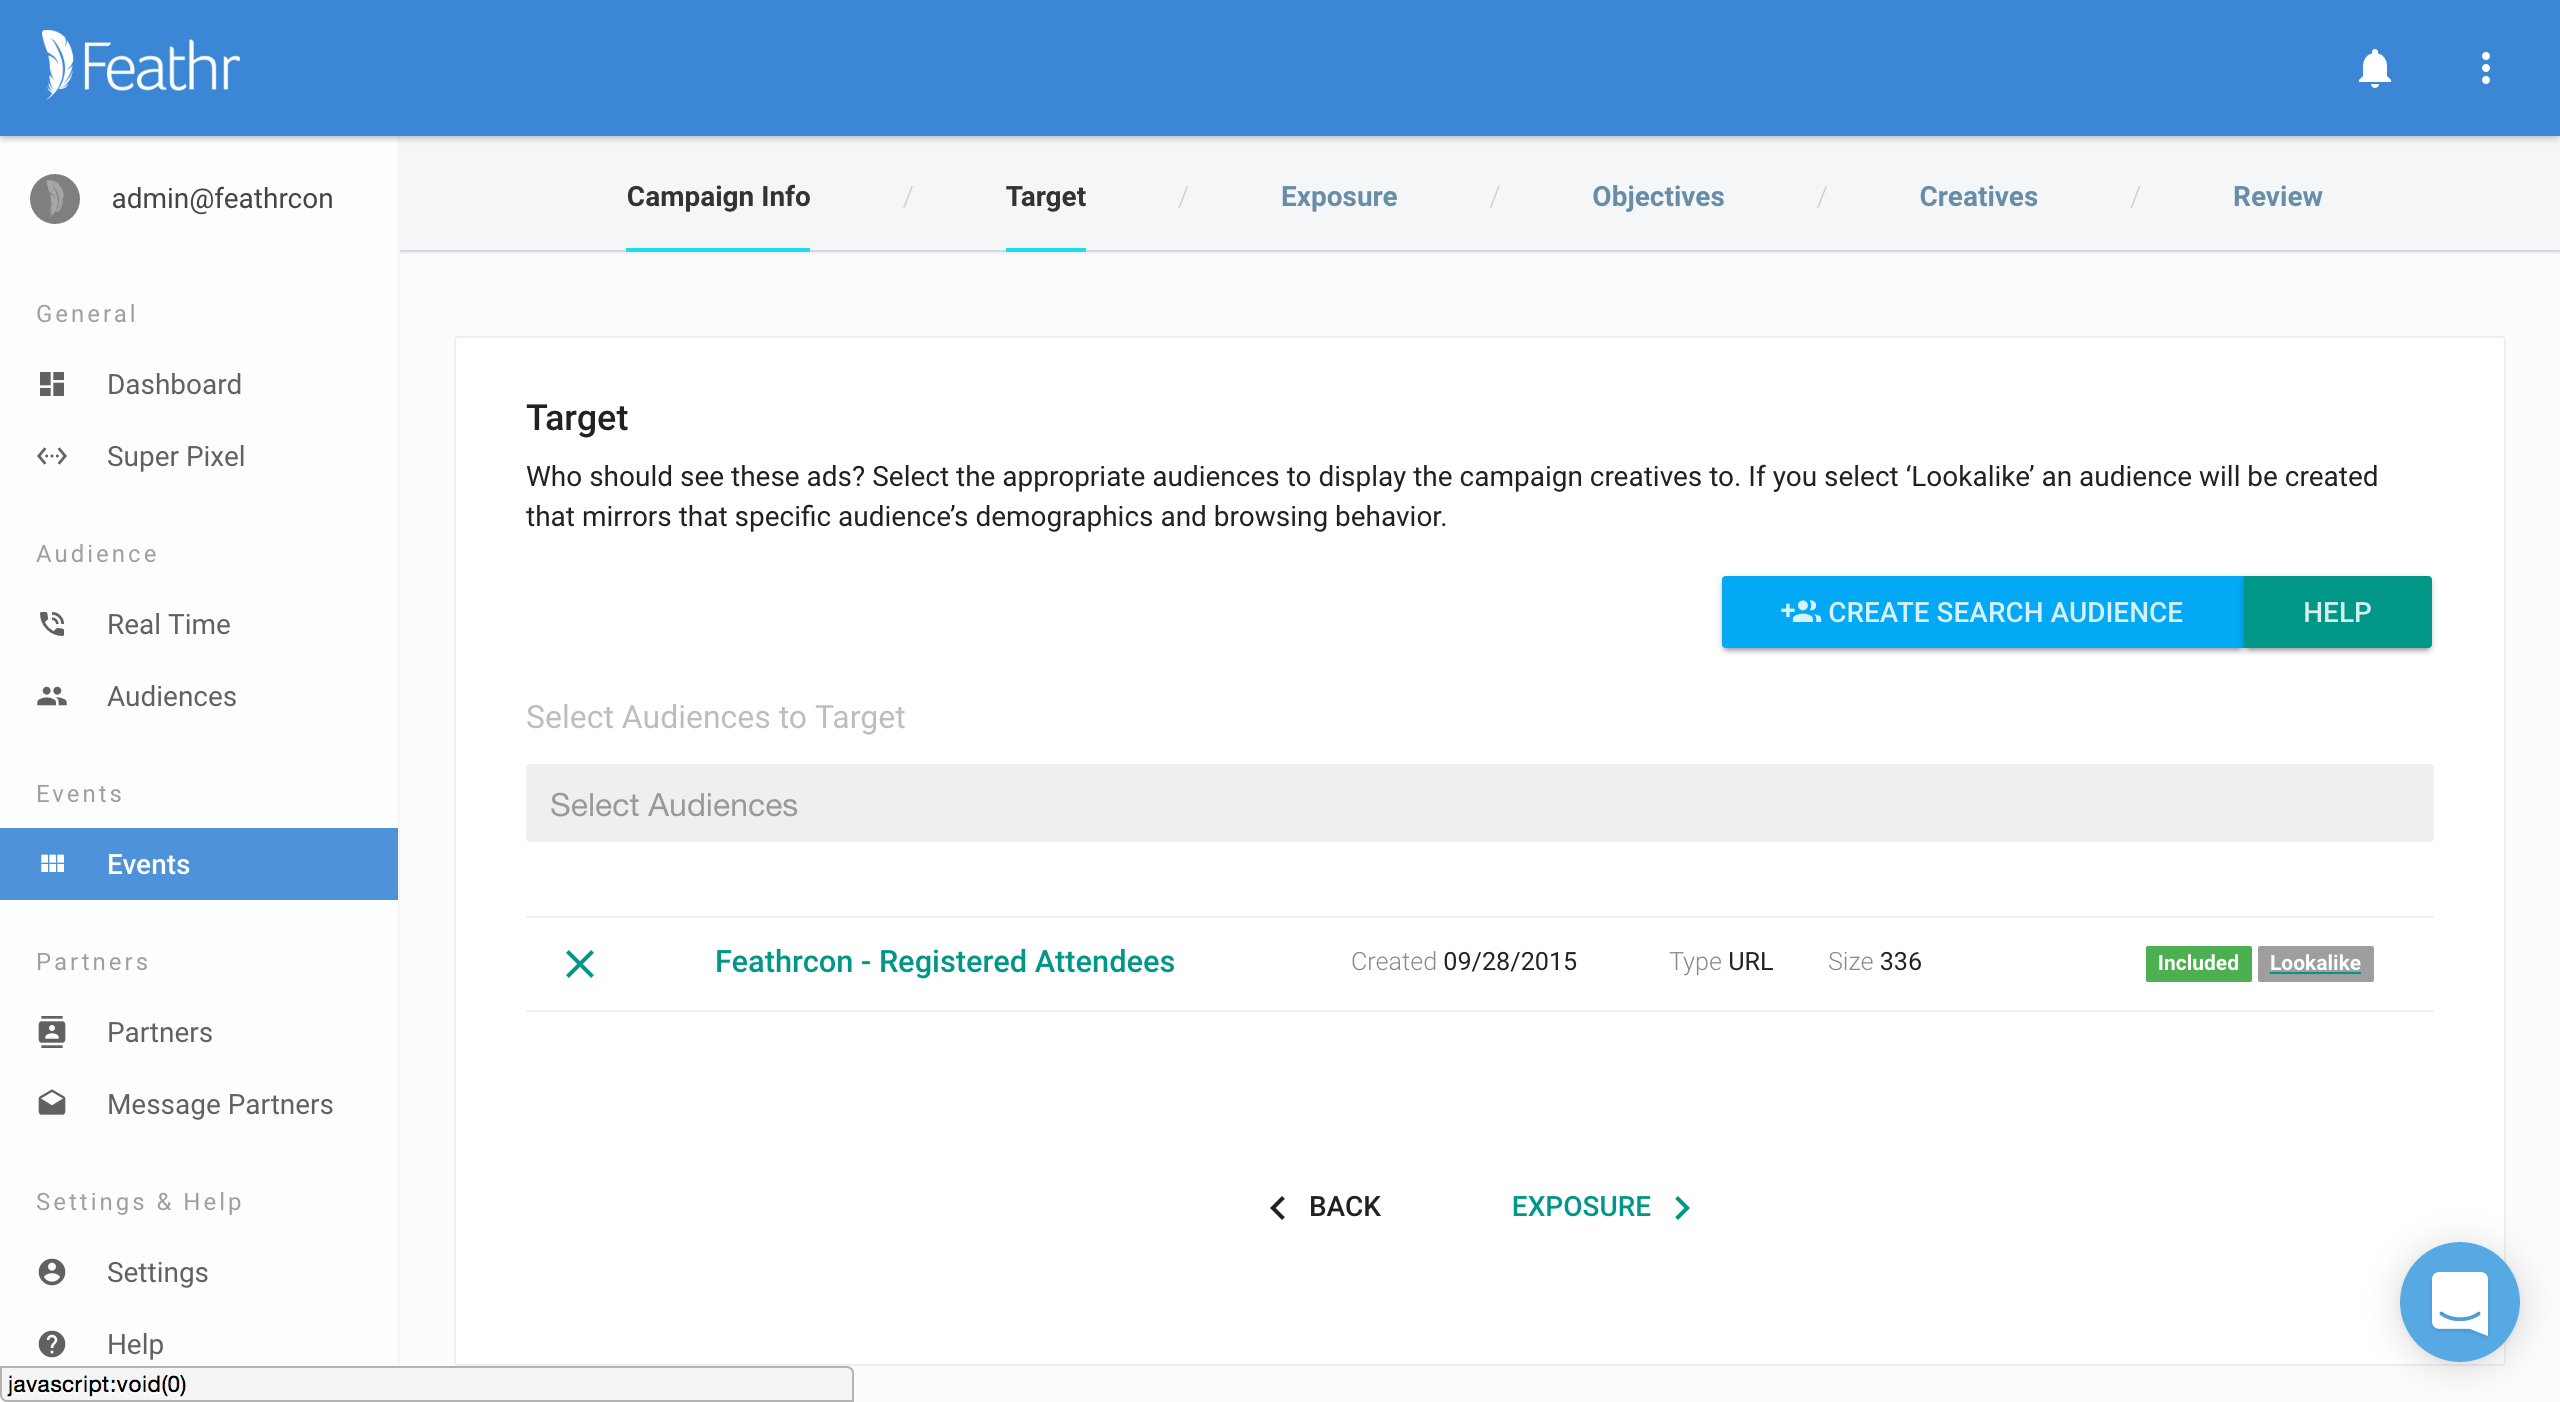The width and height of the screenshot is (2560, 1402).
Task: Jump to the Review step tab
Action: [x=2277, y=196]
